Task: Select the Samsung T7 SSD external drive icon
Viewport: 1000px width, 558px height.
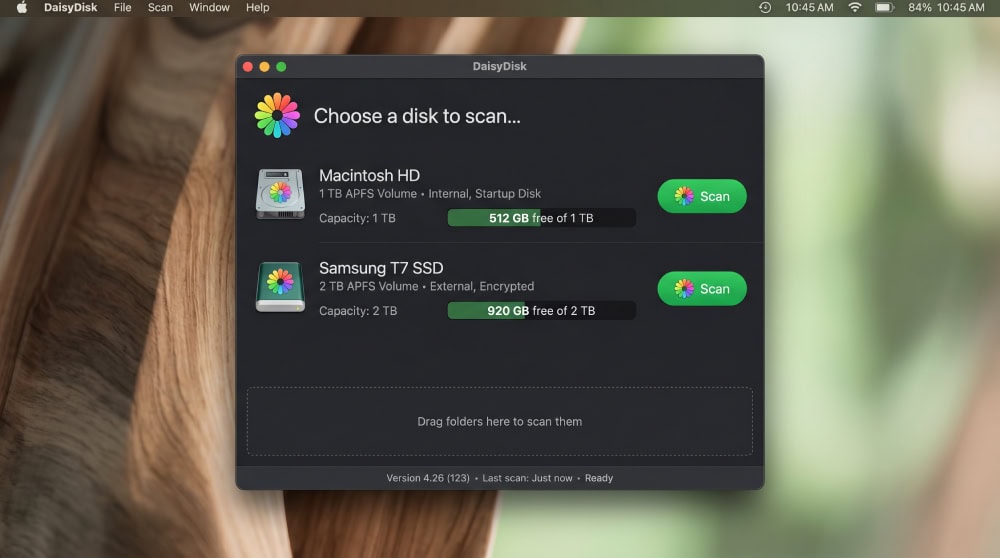Action: [x=280, y=286]
